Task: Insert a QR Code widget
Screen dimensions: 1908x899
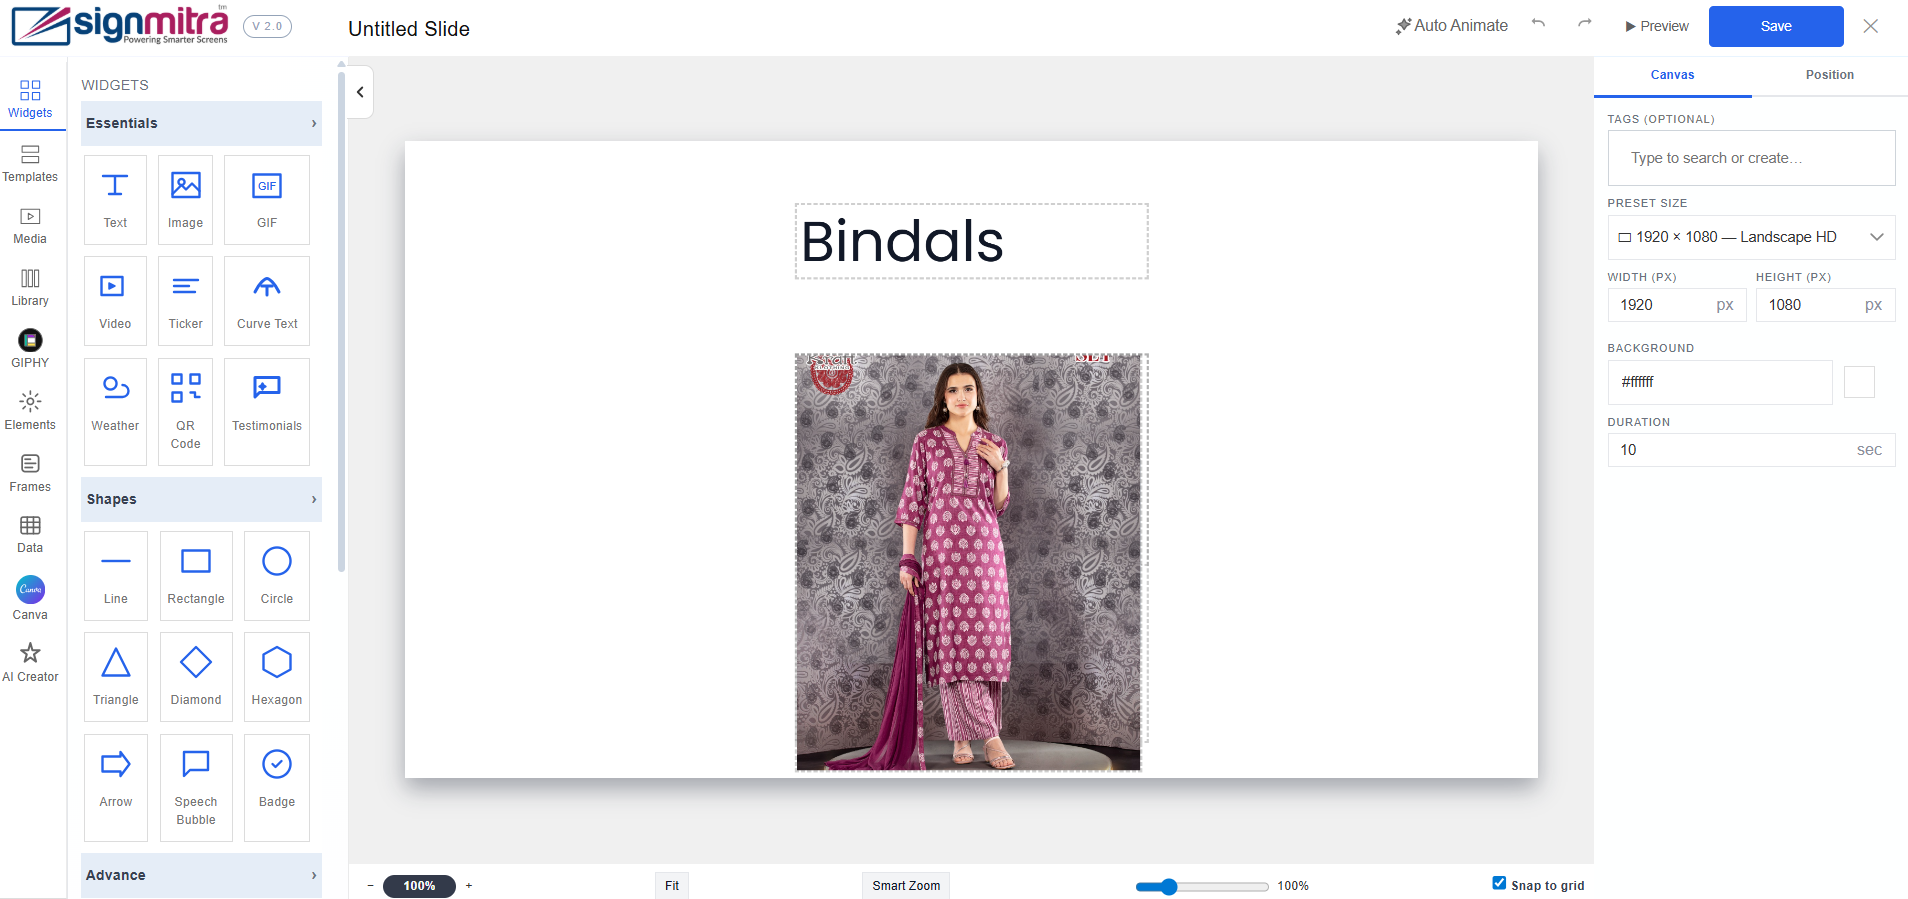Action: point(185,412)
